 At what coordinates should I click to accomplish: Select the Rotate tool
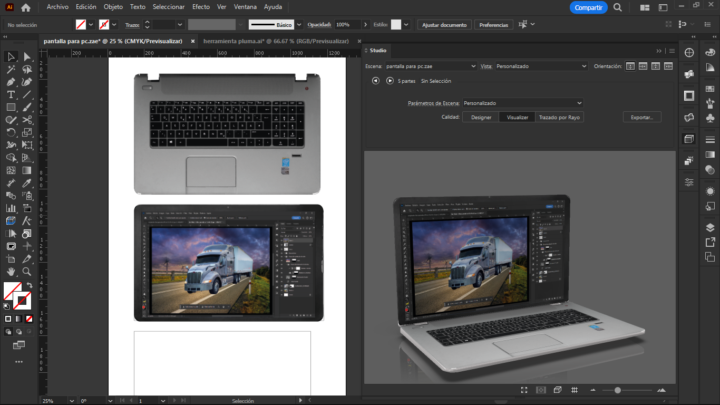[11, 132]
